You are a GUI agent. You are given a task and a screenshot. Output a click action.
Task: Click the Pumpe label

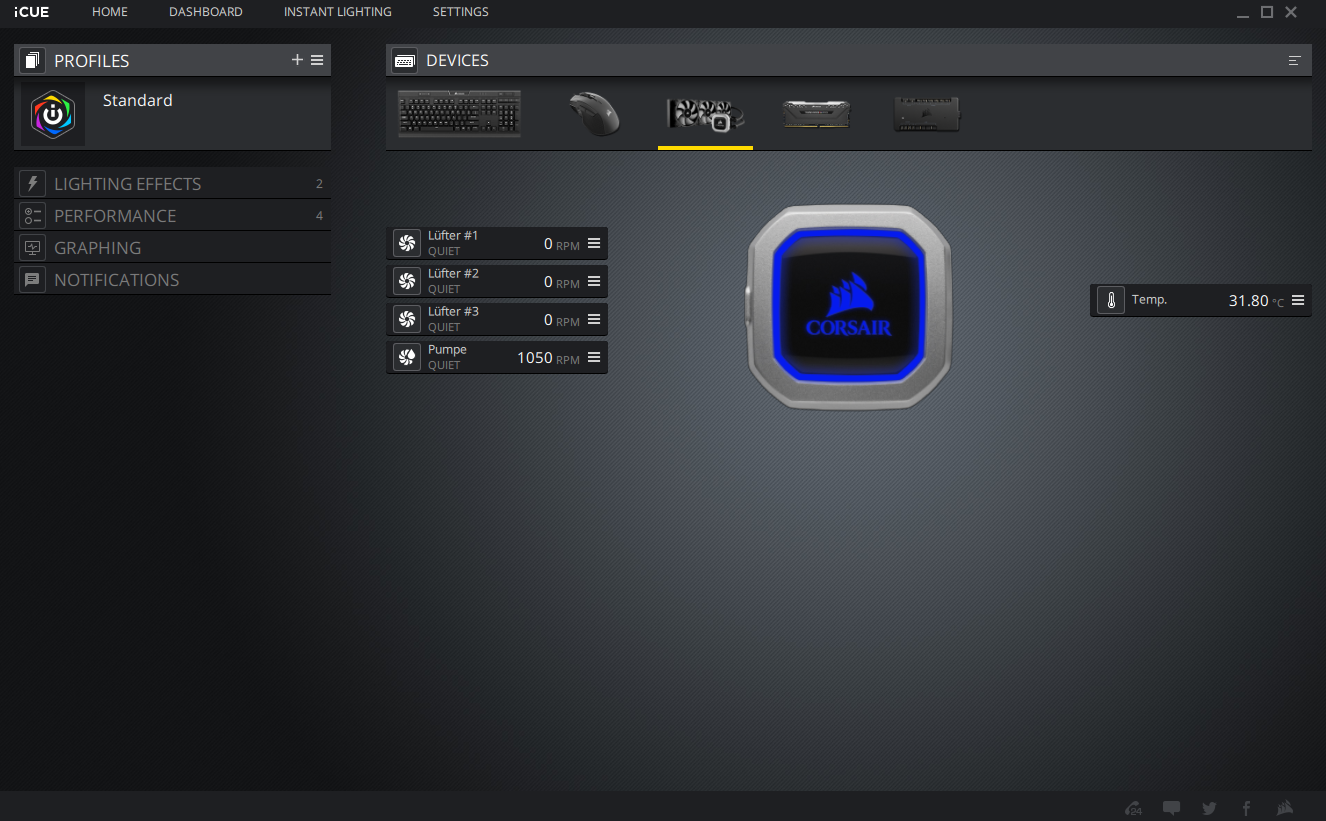(x=447, y=350)
